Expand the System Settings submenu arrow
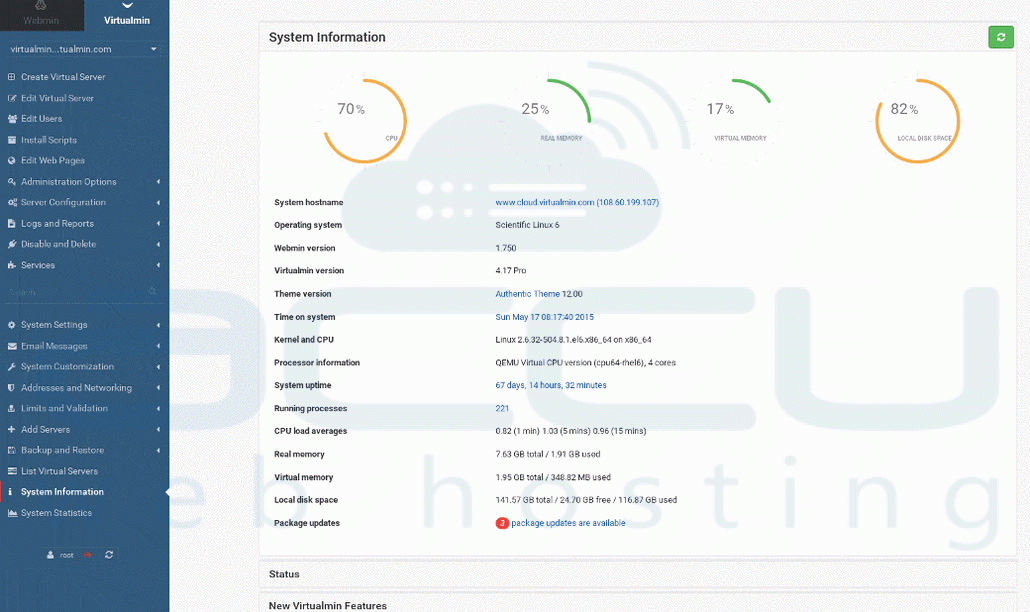The image size is (1030, 612). point(158,325)
